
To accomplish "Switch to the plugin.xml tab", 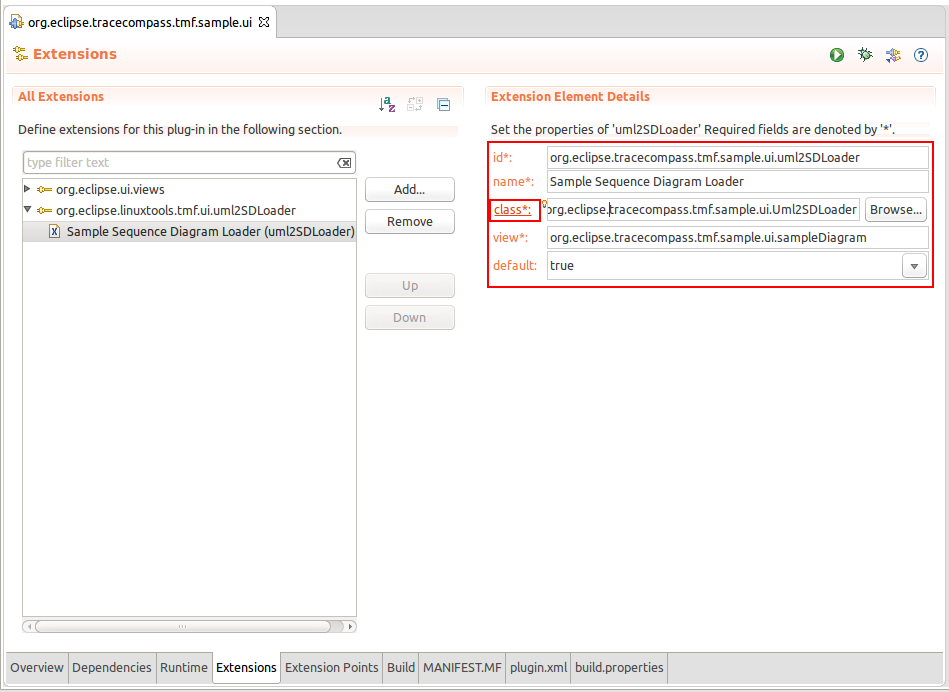I will pyautogui.click(x=537, y=667).
